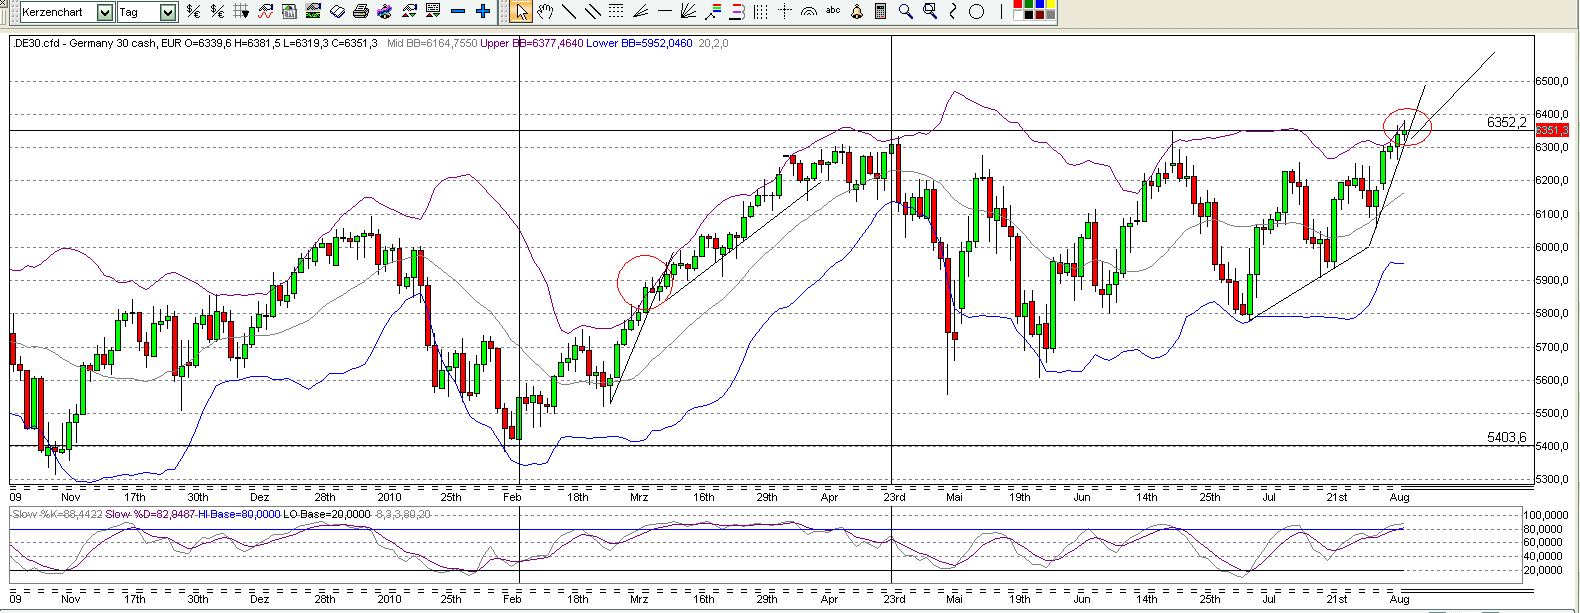Select the abc text annotation tool
The height and width of the screenshot is (613, 1580).
(833, 10)
